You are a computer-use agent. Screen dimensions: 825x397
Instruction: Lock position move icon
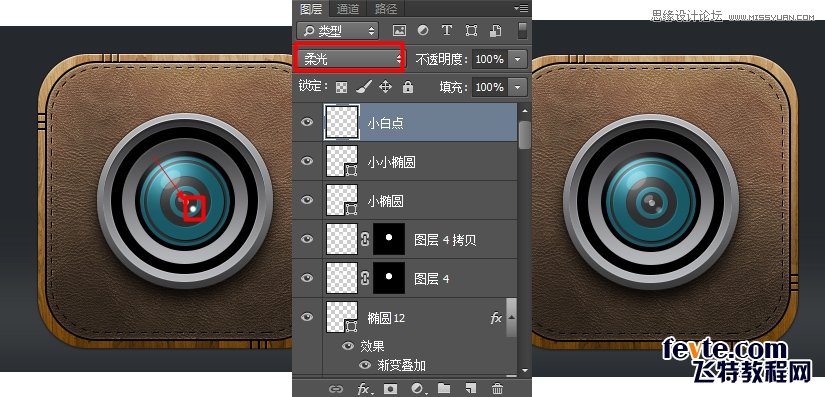pos(386,87)
